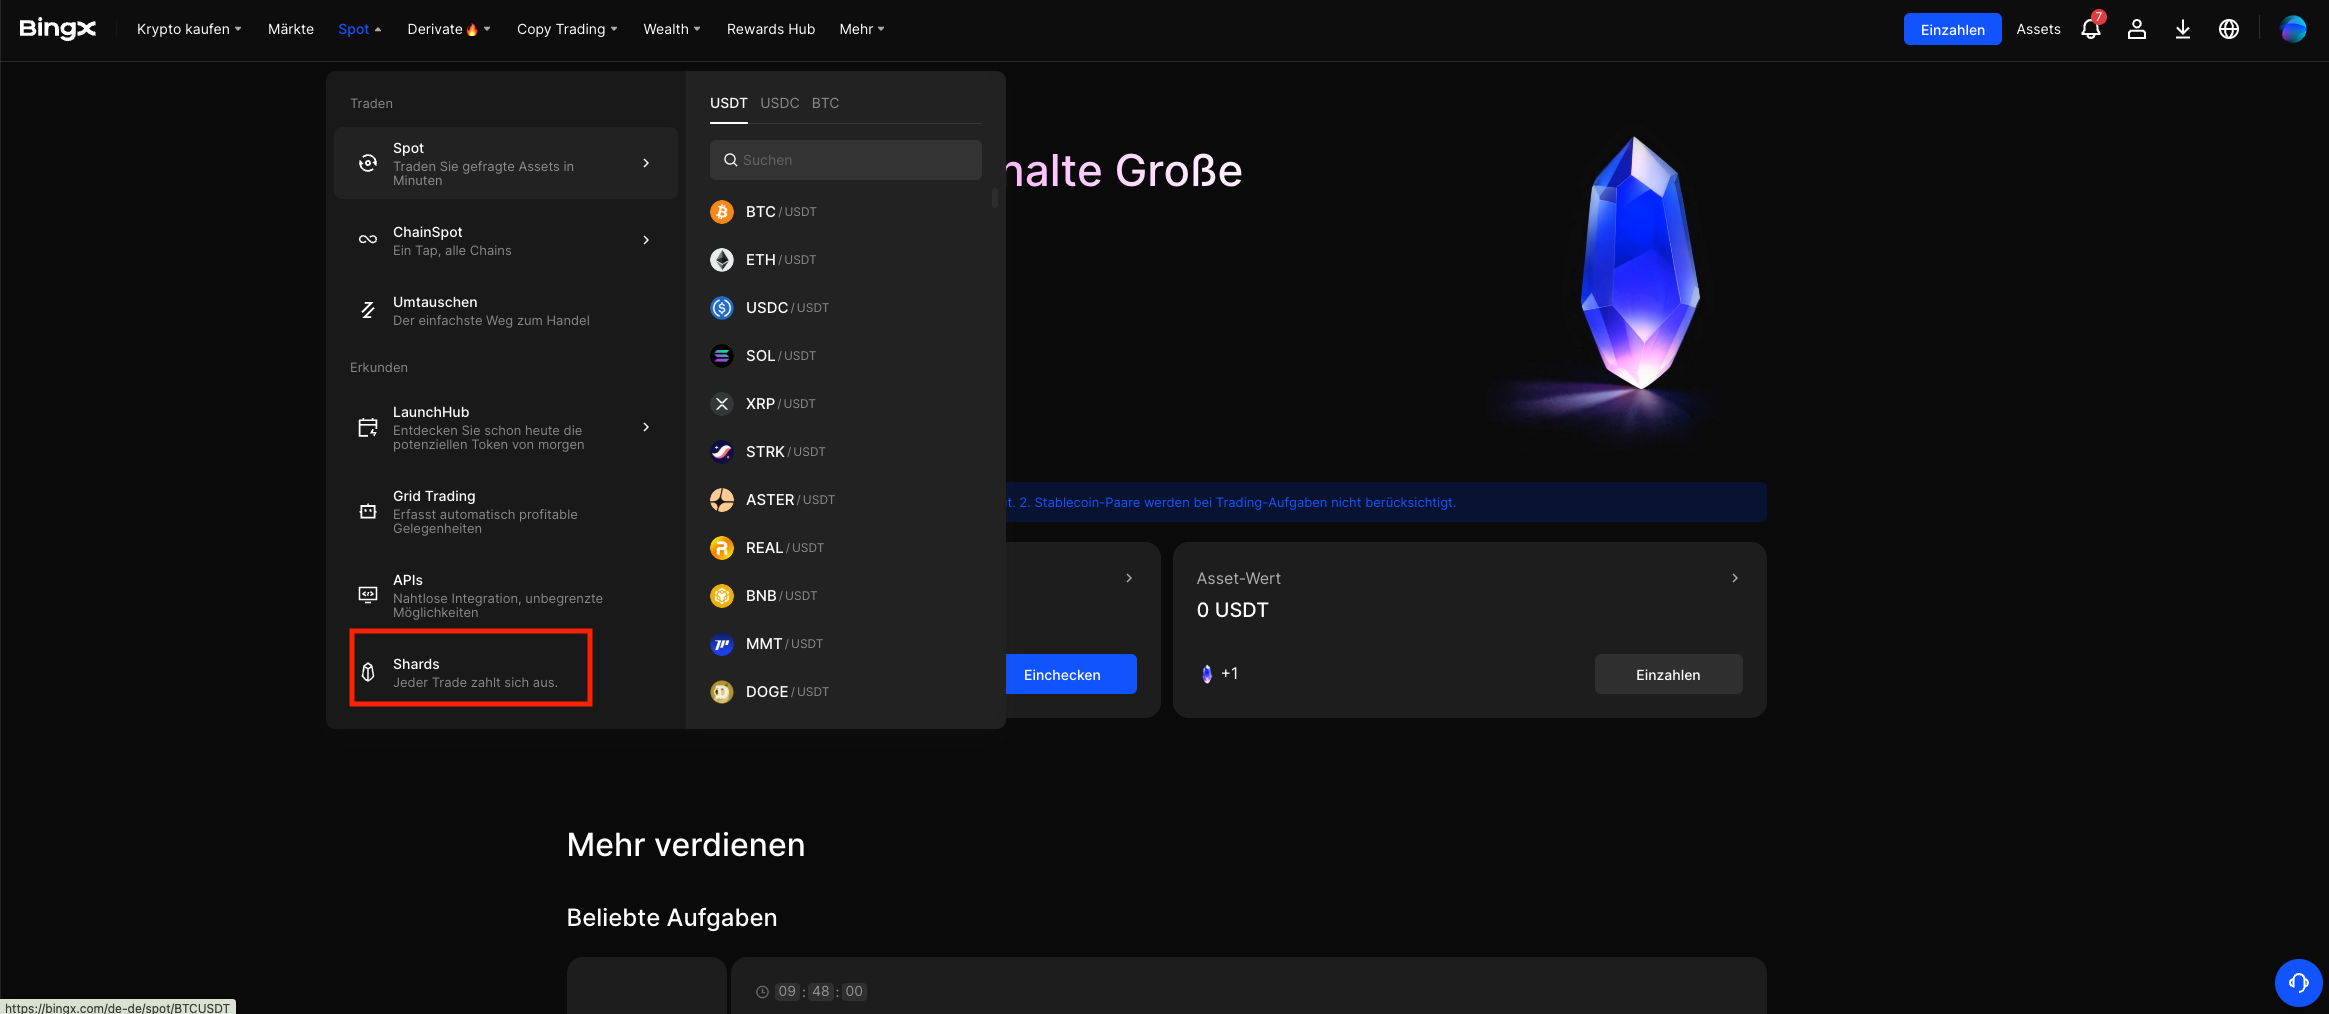Open the Copy Trading dropdown menu

566,29
